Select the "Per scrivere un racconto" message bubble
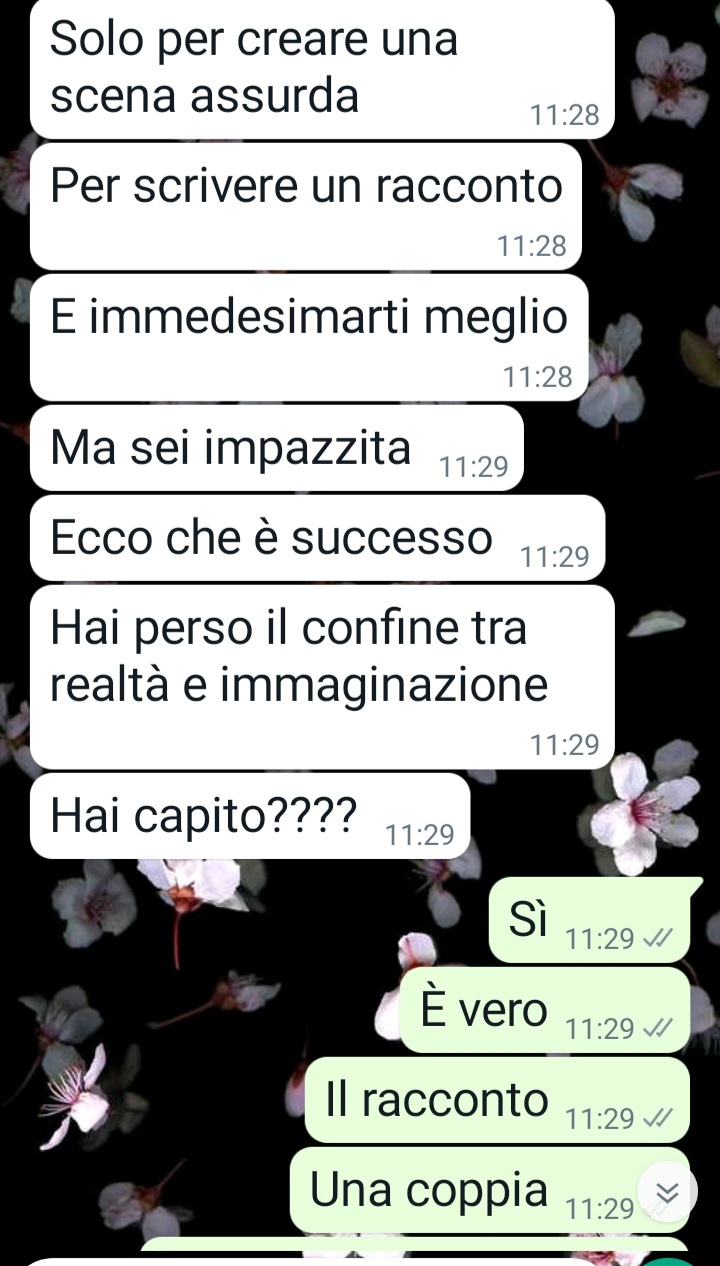 [x=307, y=206]
